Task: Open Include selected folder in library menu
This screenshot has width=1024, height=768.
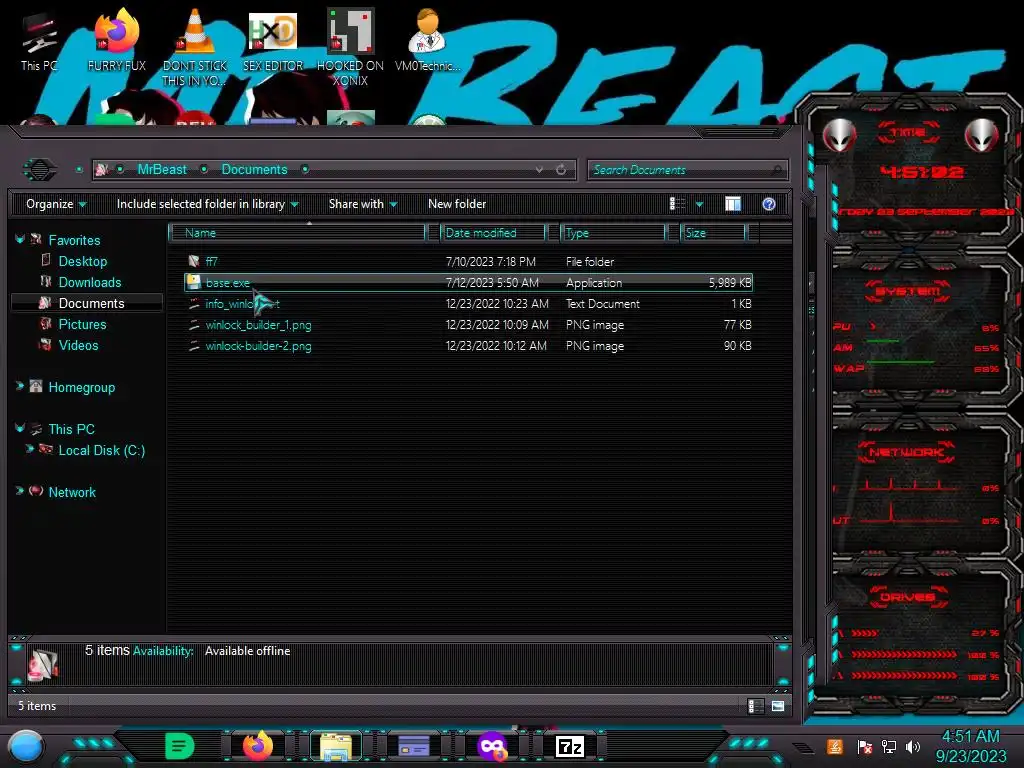Action: (207, 204)
